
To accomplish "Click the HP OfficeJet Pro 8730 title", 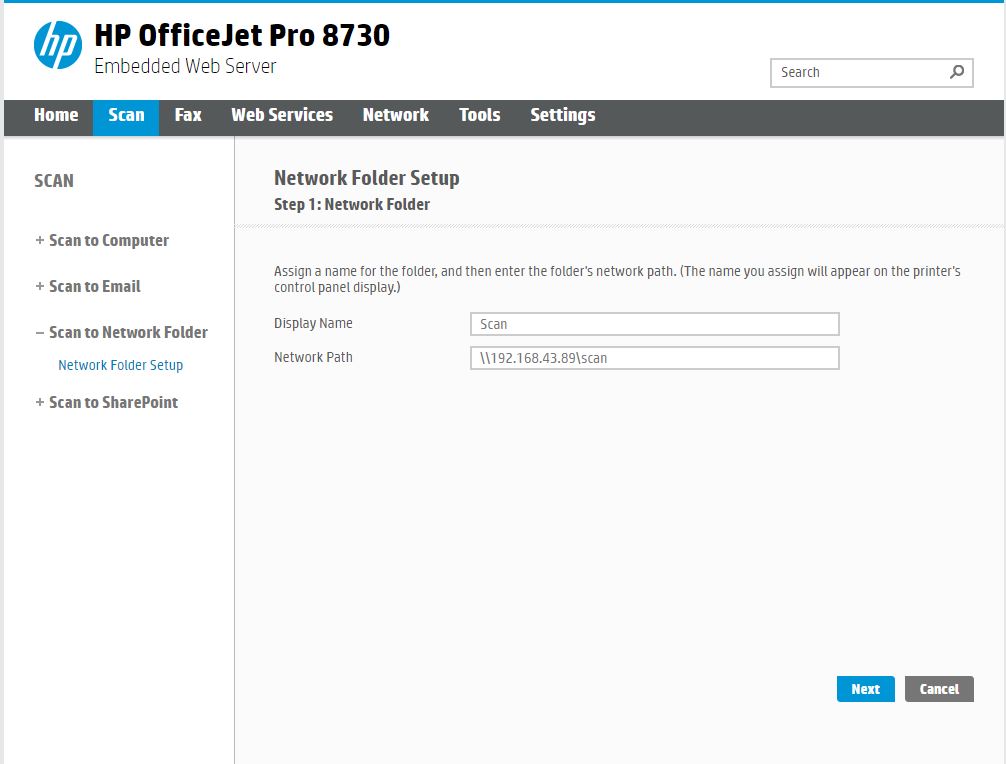I will click(242, 35).
